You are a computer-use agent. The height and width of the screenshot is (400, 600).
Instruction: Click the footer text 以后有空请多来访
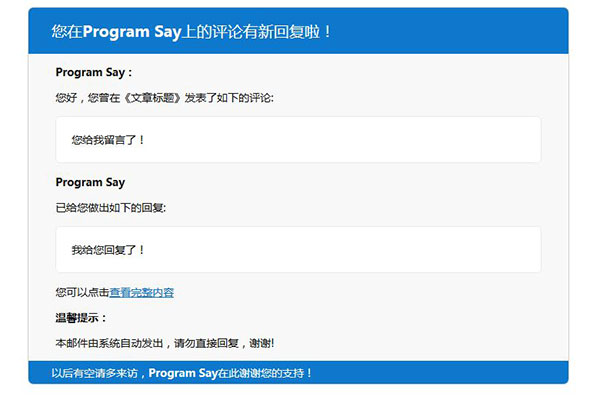(x=95, y=373)
